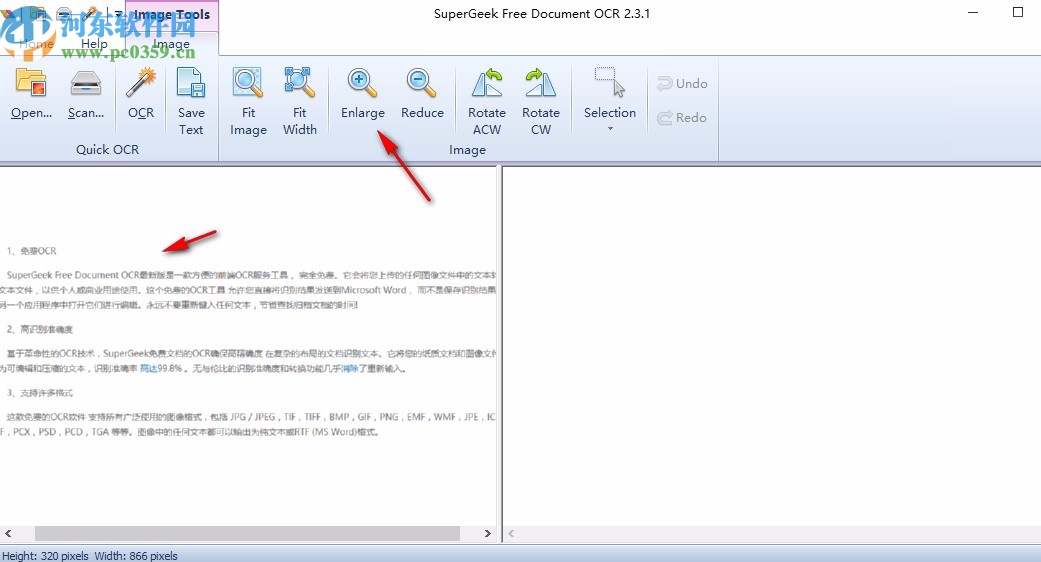Click right arrow of image pane scrollbar
The width and height of the screenshot is (1041, 562).
pos(488,533)
